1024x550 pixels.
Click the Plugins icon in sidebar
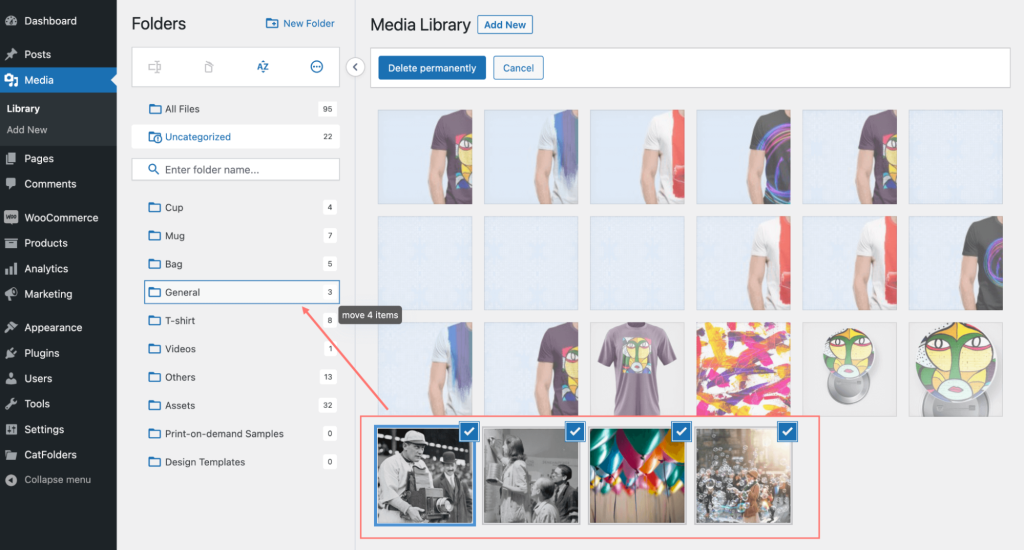pos(11,353)
